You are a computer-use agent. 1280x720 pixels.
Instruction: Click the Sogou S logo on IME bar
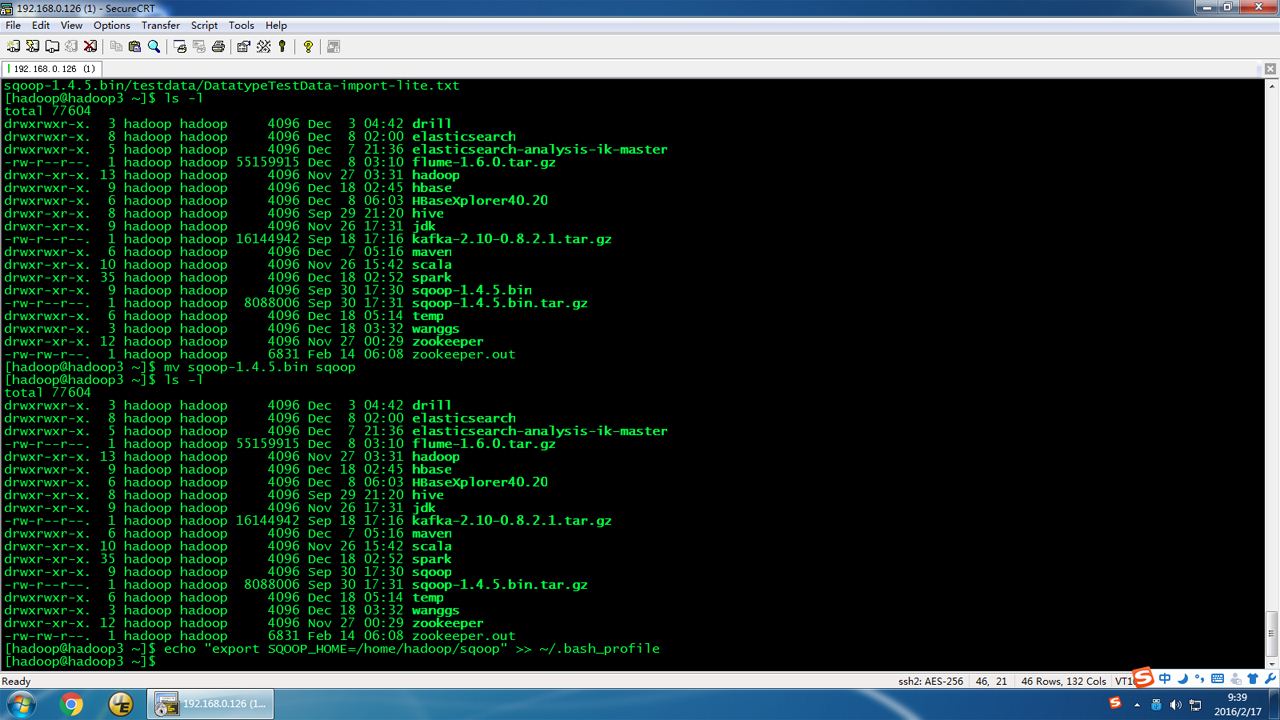pos(1144,677)
